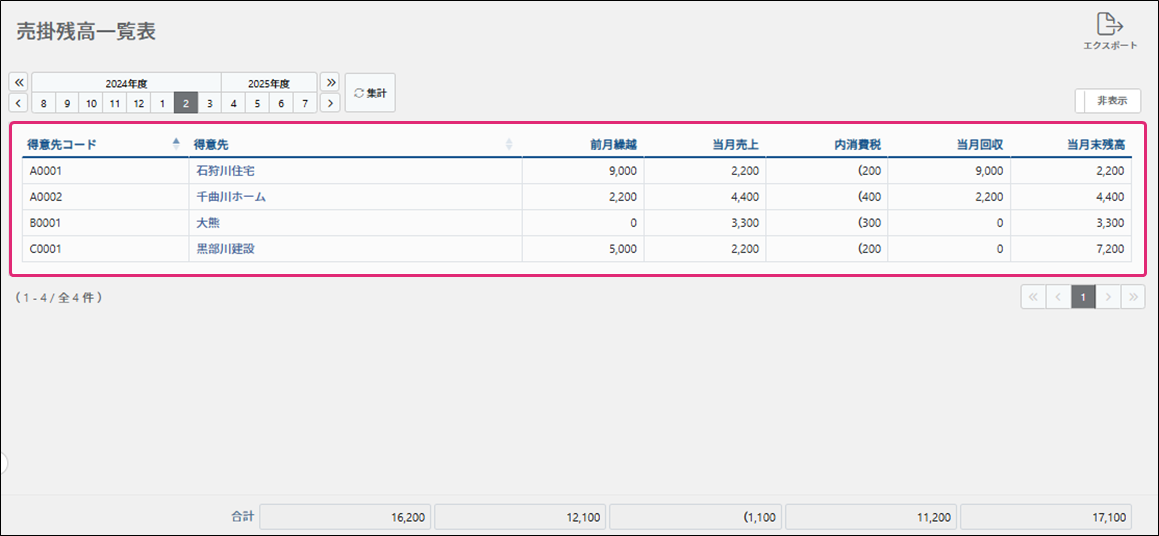
Task: Click the Export (エクスポート) icon
Action: pos(1109,26)
